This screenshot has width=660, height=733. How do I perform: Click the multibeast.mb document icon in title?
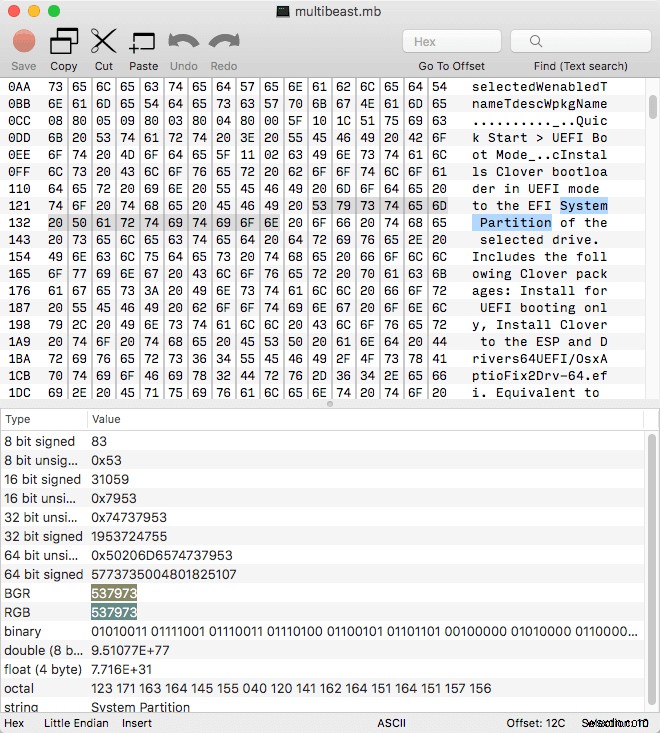point(283,11)
